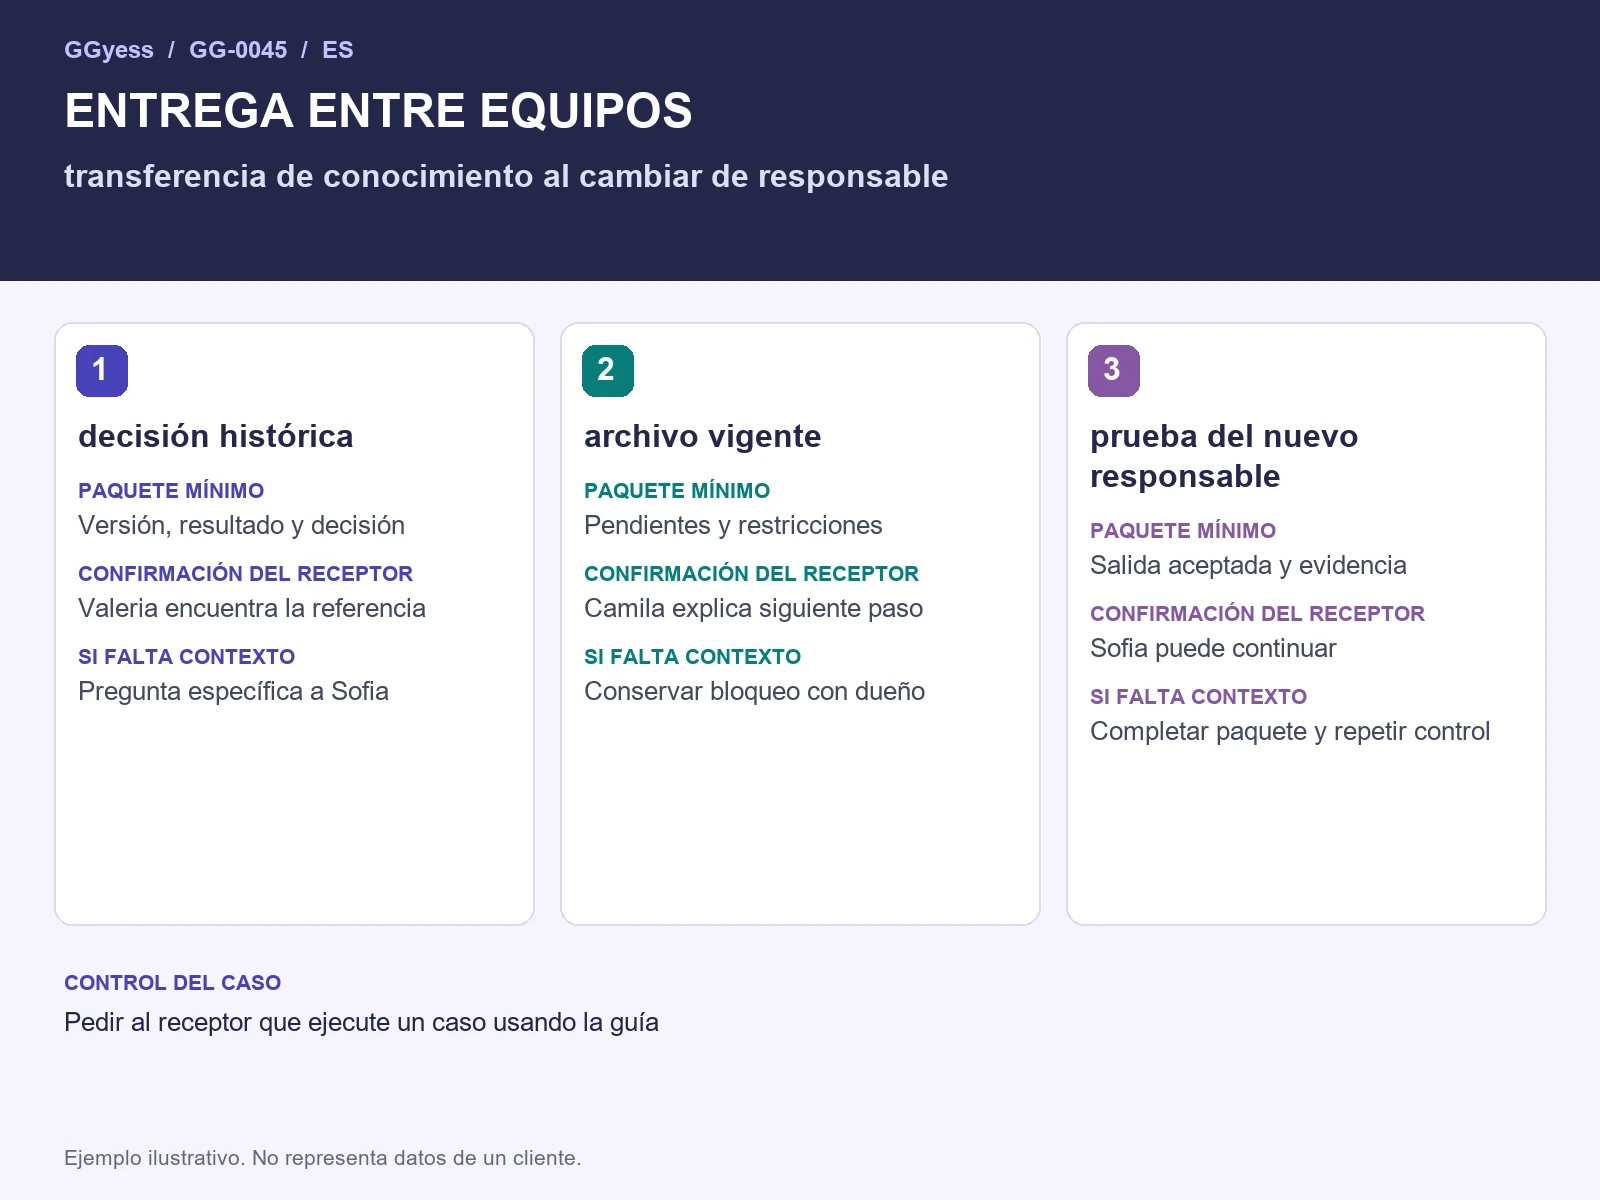Select 'Sofia puede continuar' line

coord(1213,649)
